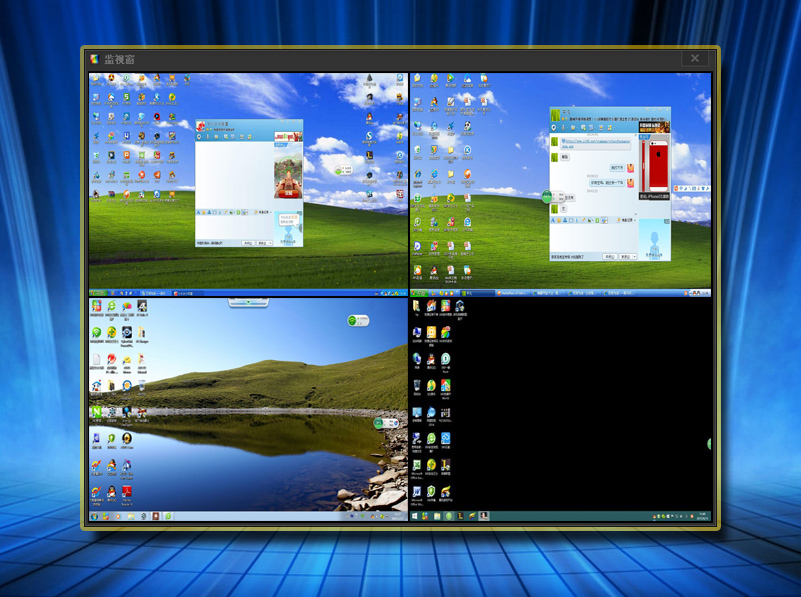Click the microphone icon in iPhone-ad chat toolbar

(x=563, y=127)
